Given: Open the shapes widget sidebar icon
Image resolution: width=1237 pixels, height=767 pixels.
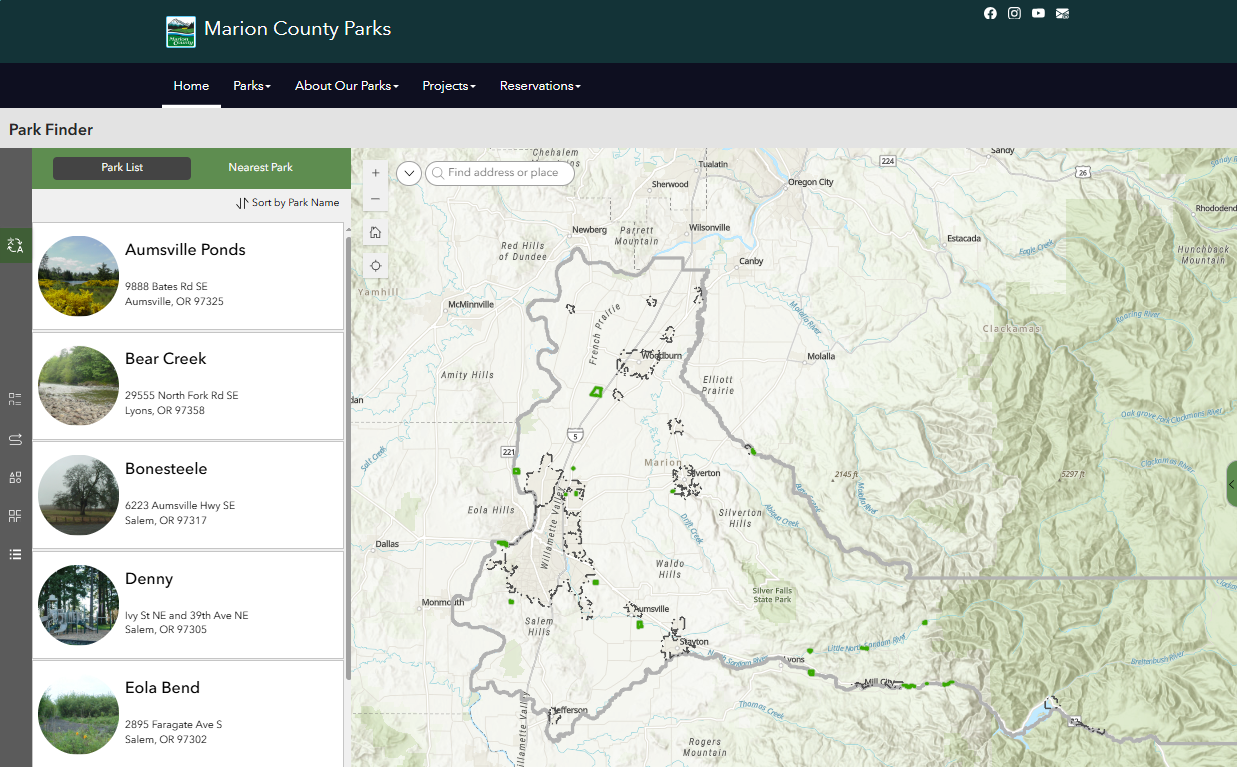Looking at the screenshot, I should click(x=15, y=477).
